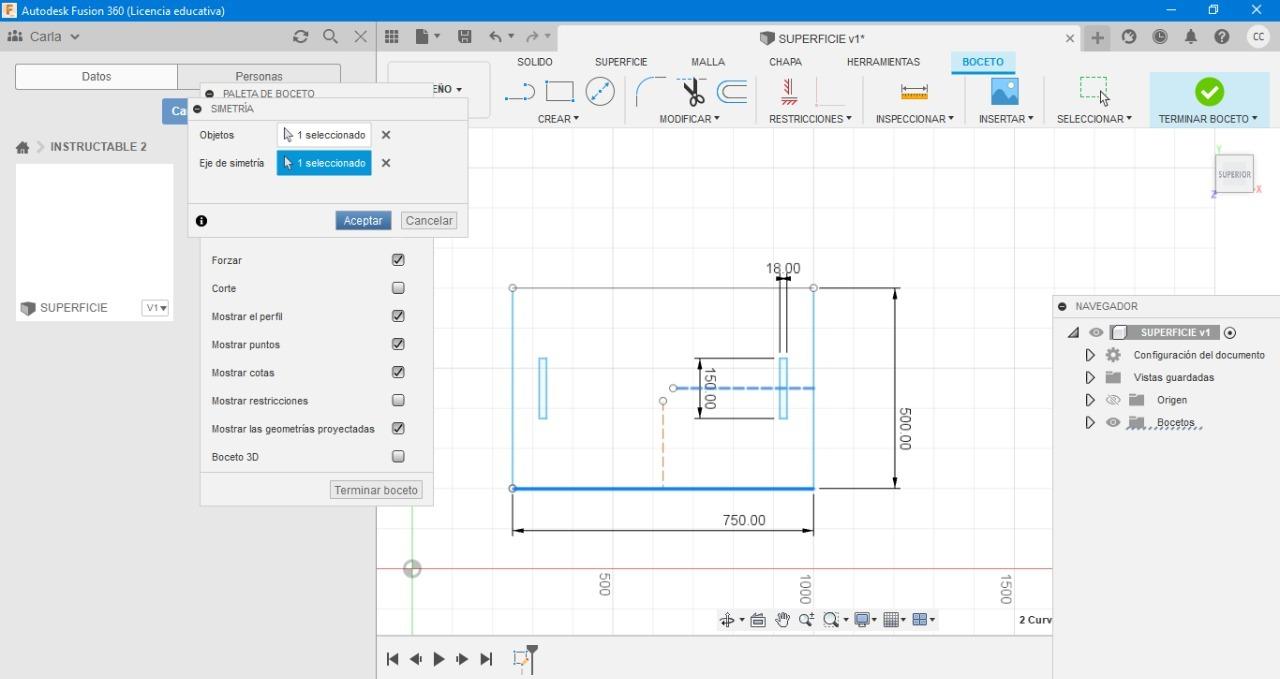Click the Select window icon
Screen dimensions: 1280x679
point(1094,90)
